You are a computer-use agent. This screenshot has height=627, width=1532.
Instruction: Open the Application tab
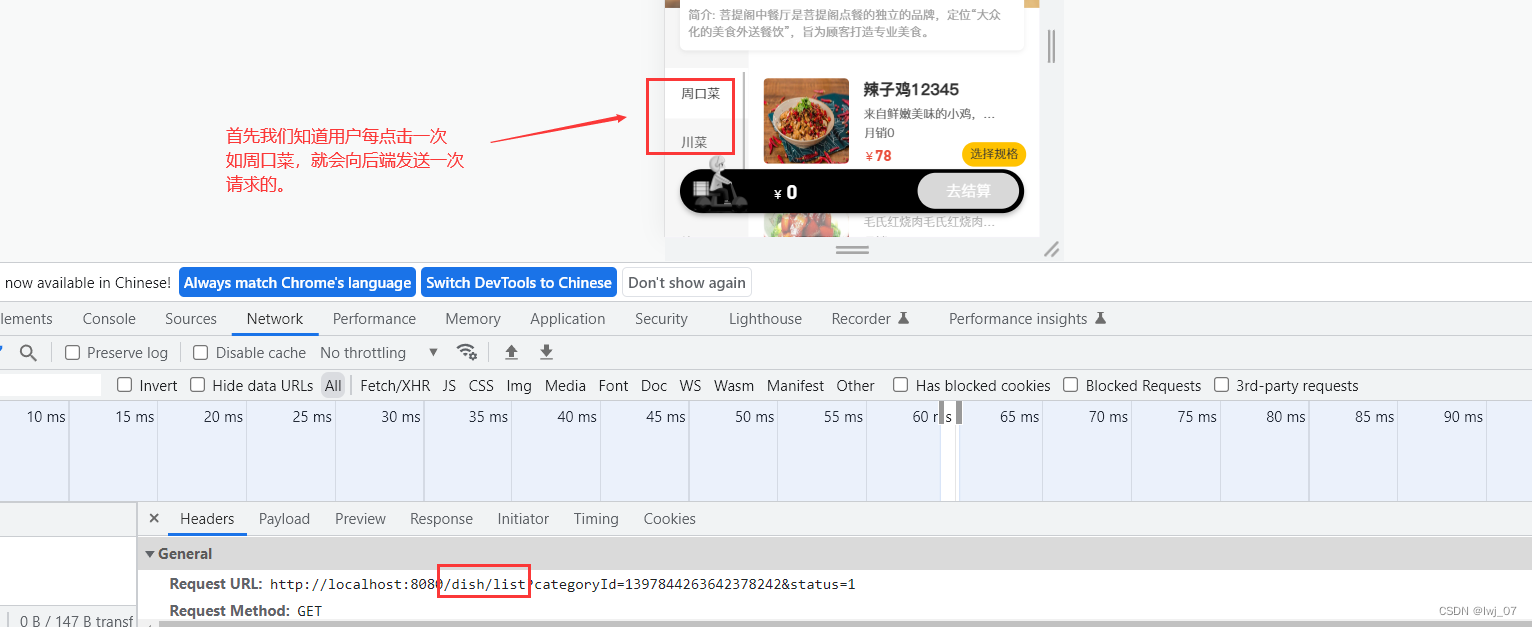568,319
